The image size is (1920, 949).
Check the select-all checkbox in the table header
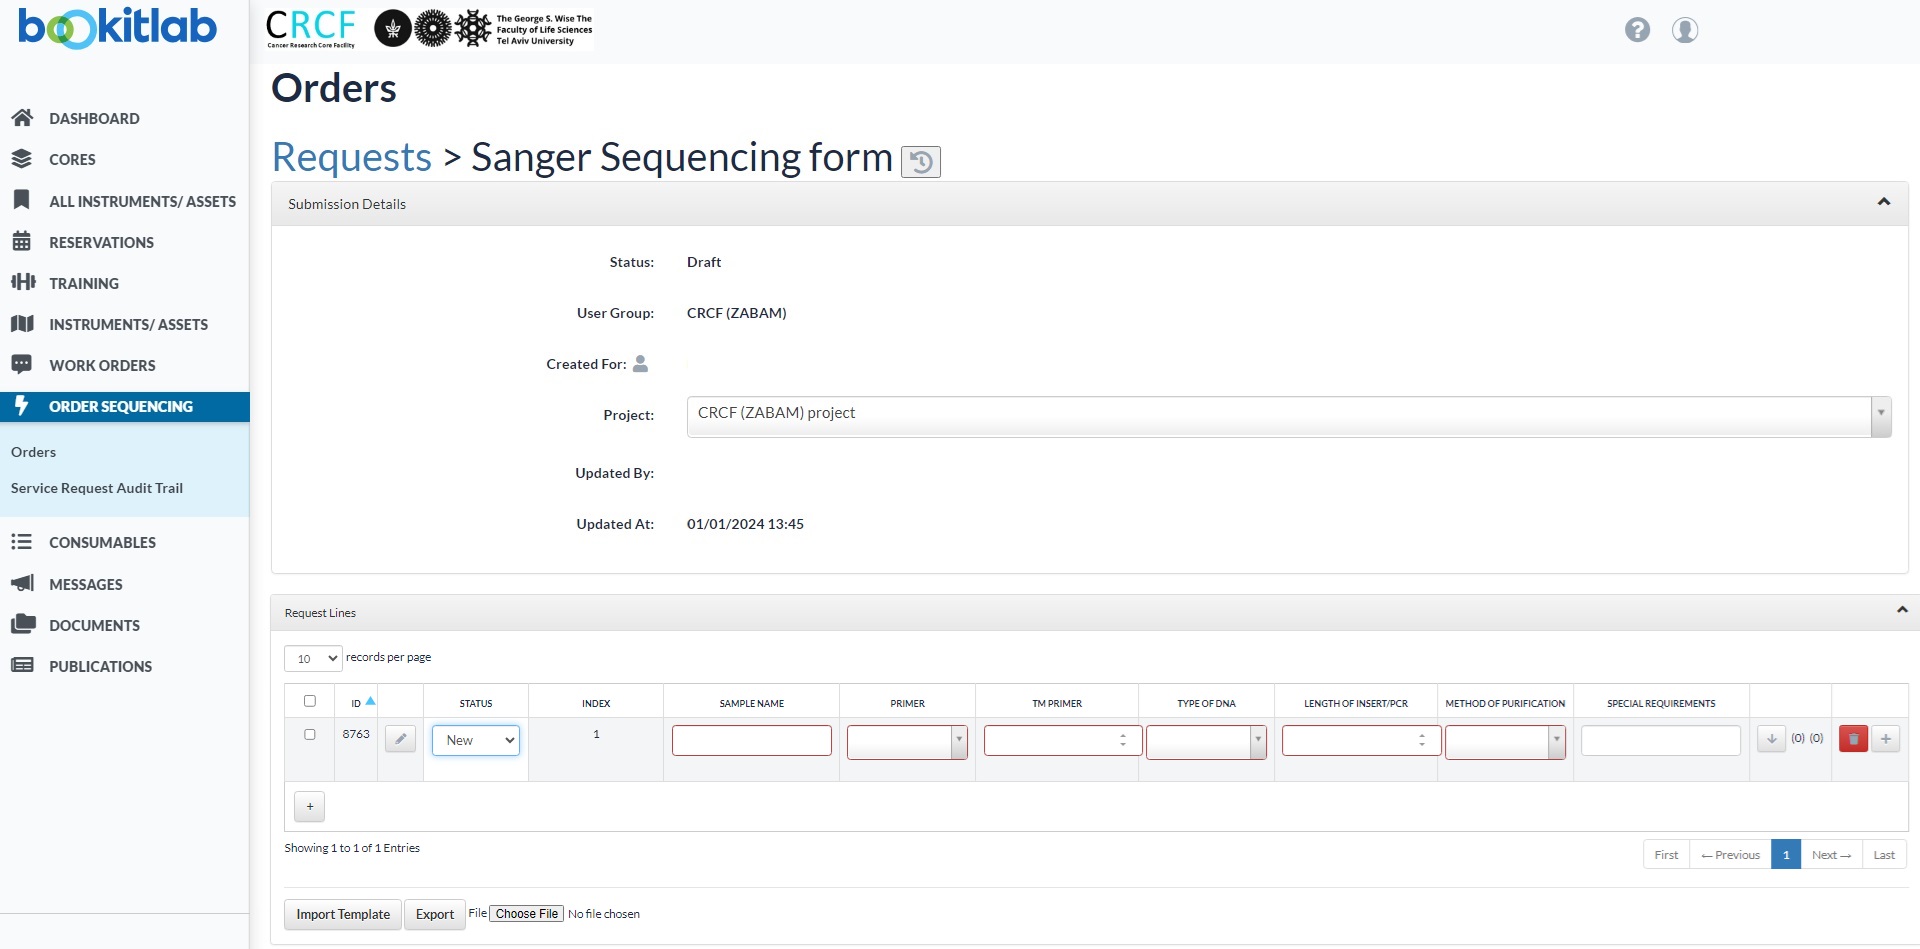point(310,701)
